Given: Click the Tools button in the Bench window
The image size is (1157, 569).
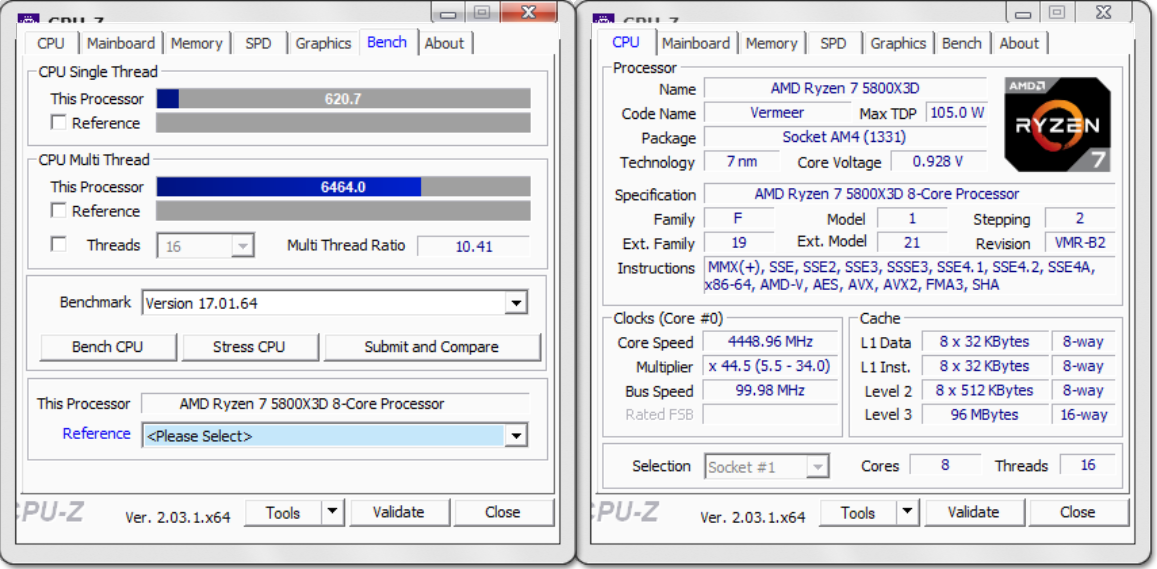Looking at the screenshot, I should pos(283,512).
